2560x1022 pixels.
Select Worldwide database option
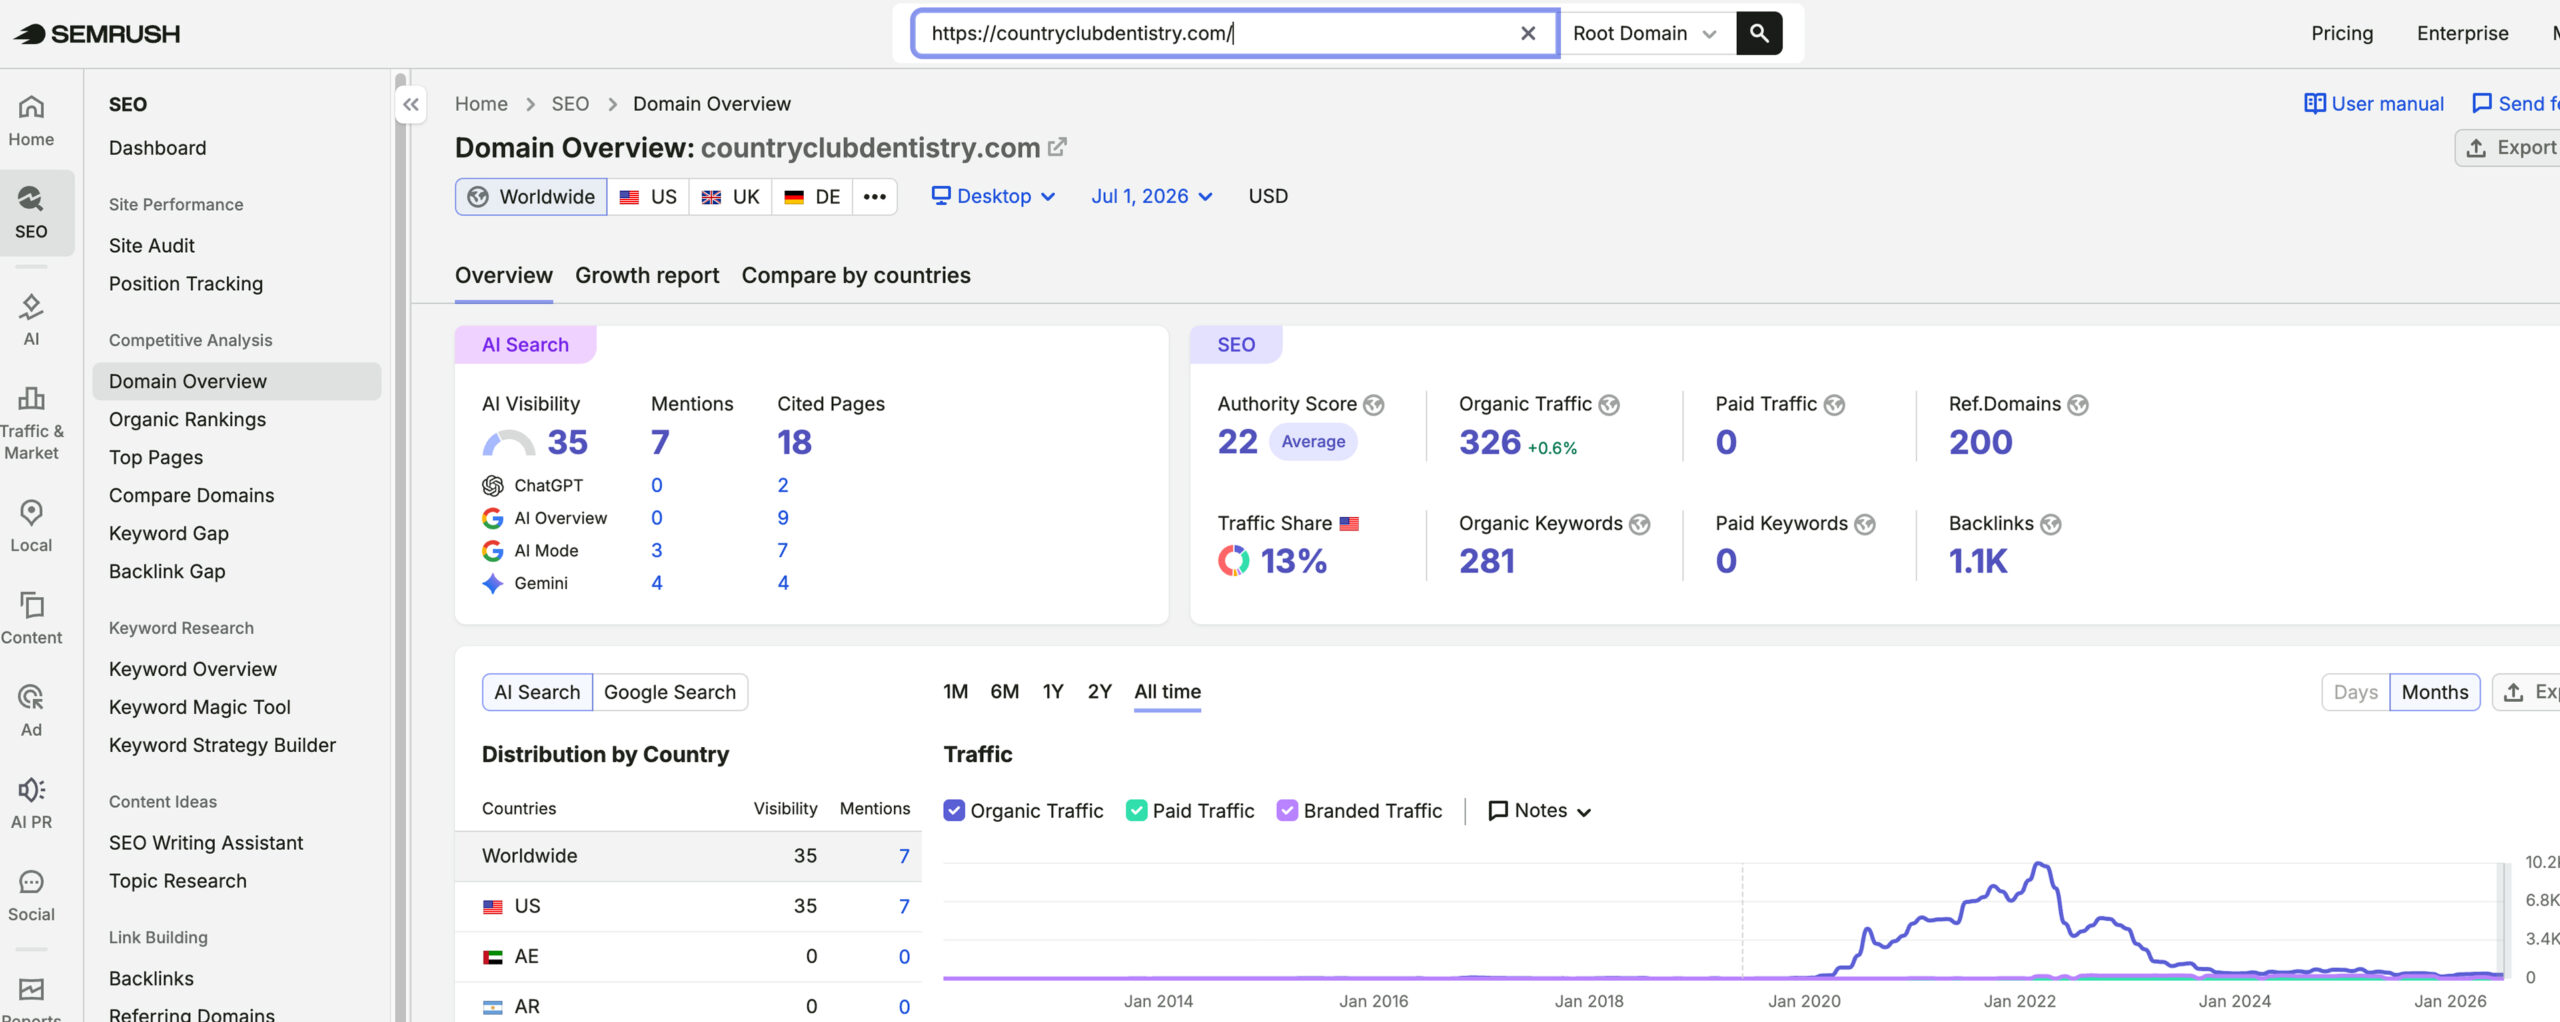point(531,197)
